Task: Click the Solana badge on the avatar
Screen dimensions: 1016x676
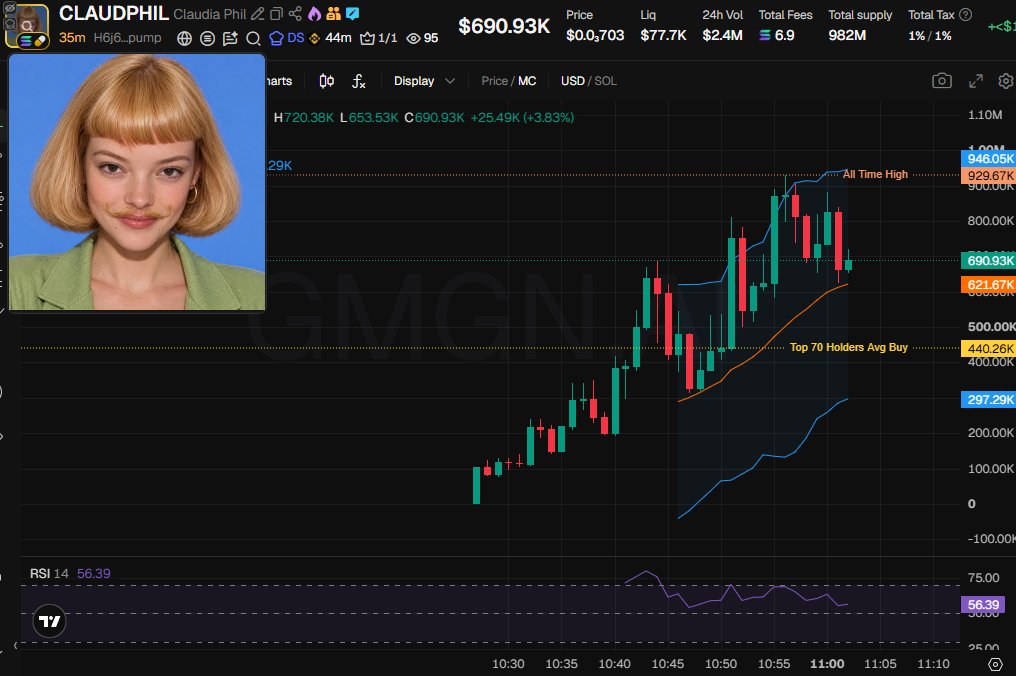Action: click(25, 41)
